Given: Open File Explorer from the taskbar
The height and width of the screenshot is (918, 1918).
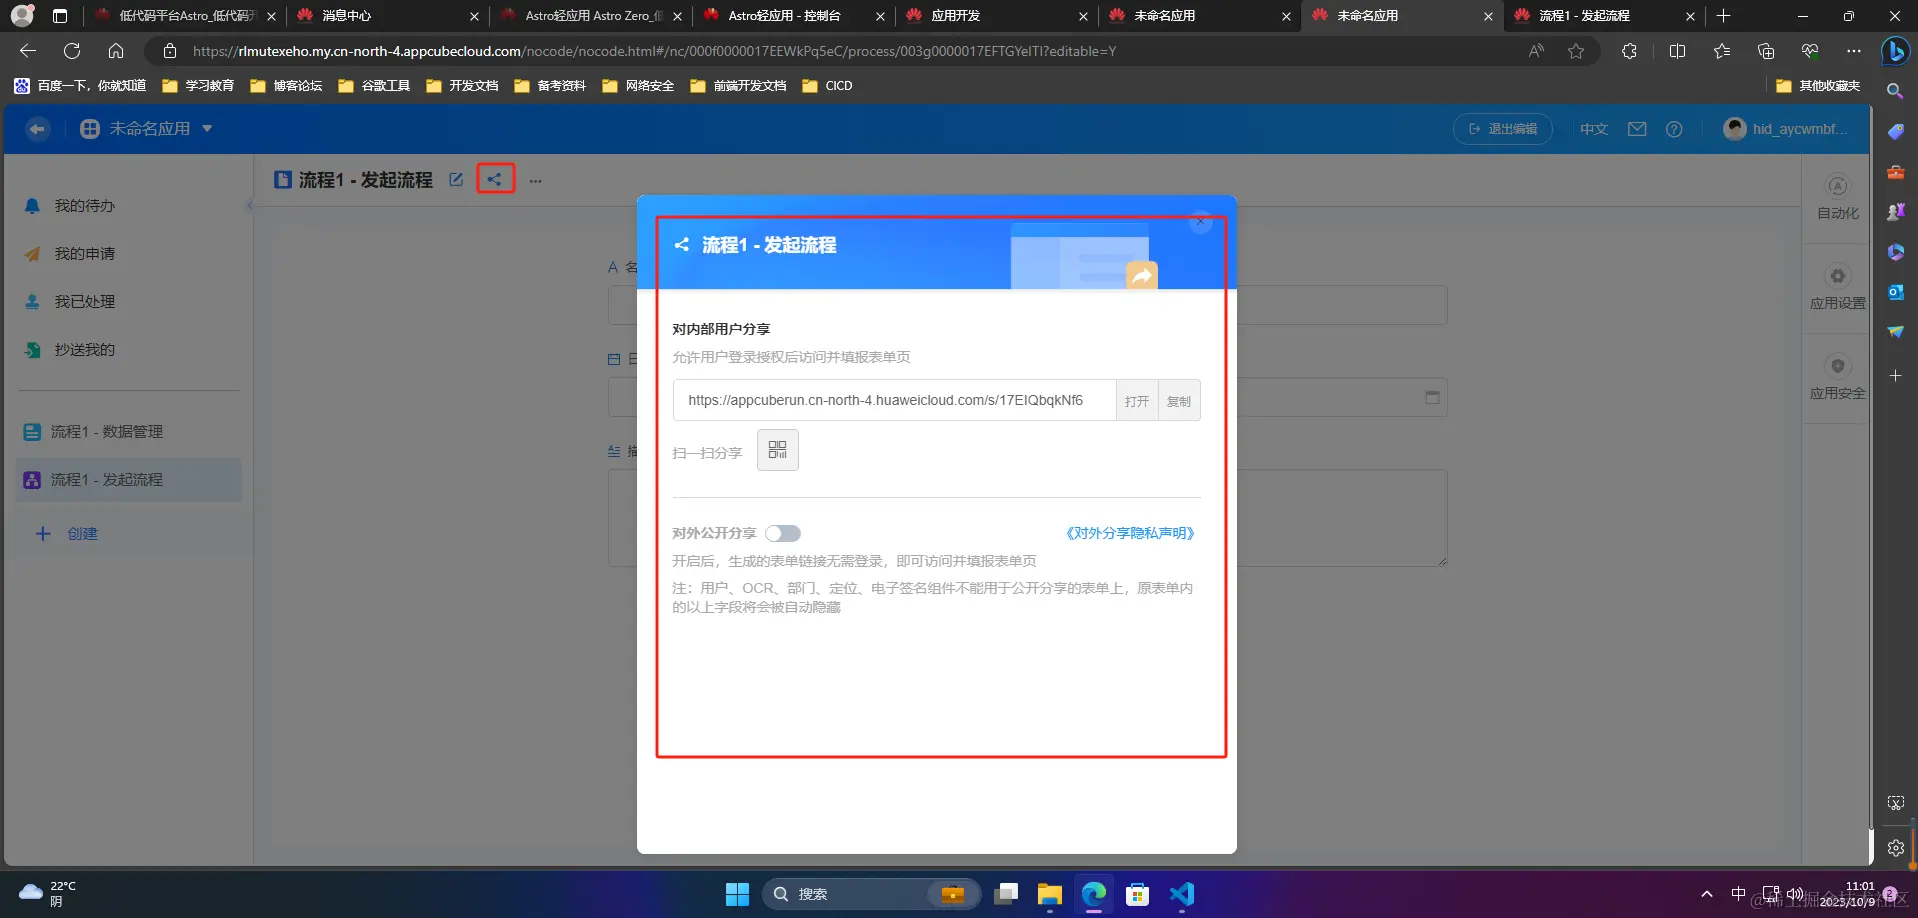Looking at the screenshot, I should click(1049, 894).
